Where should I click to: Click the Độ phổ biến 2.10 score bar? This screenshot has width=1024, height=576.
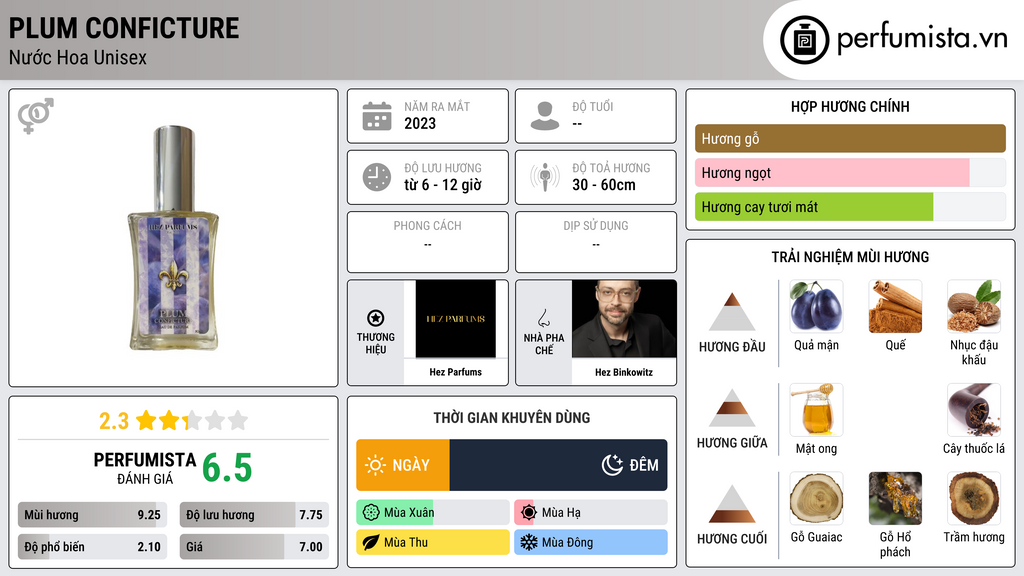pyautogui.click(x=92, y=547)
